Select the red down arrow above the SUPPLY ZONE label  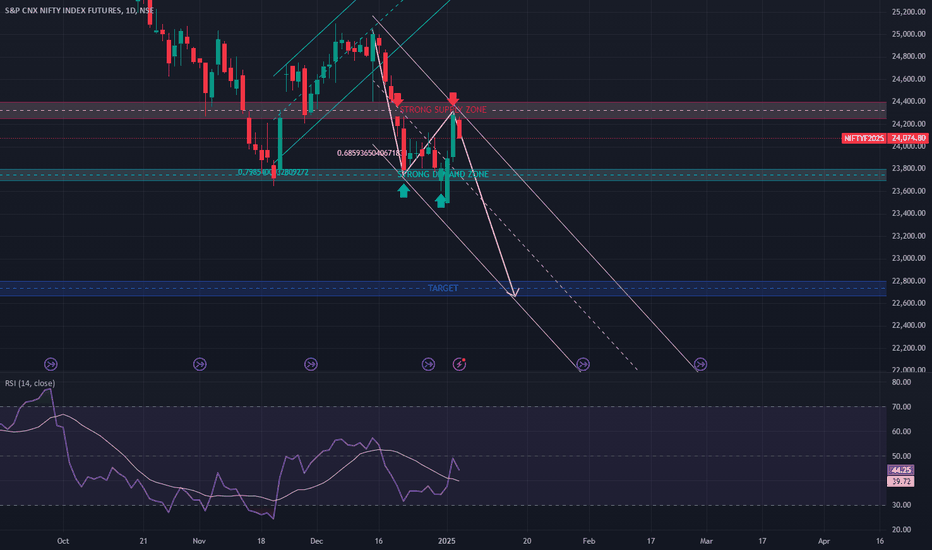pos(454,99)
